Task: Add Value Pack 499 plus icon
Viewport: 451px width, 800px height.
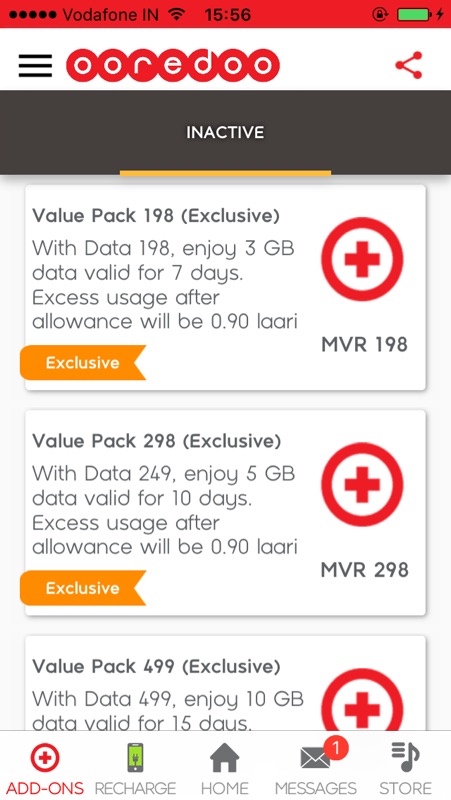Action: pos(362,700)
